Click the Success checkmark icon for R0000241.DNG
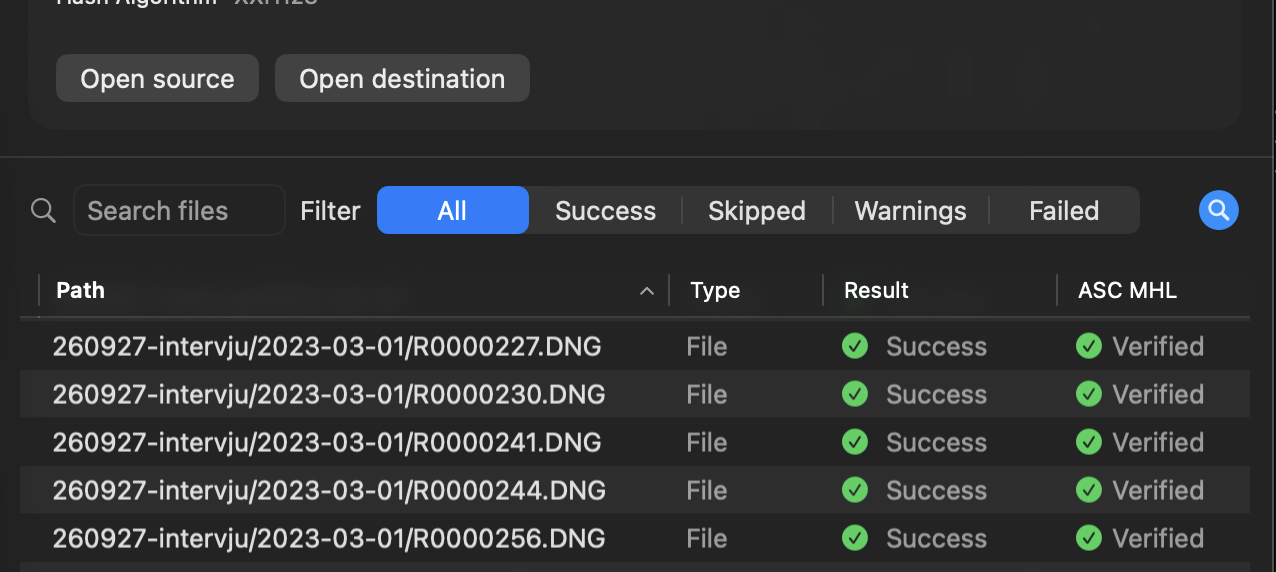1276x572 pixels. (x=855, y=442)
